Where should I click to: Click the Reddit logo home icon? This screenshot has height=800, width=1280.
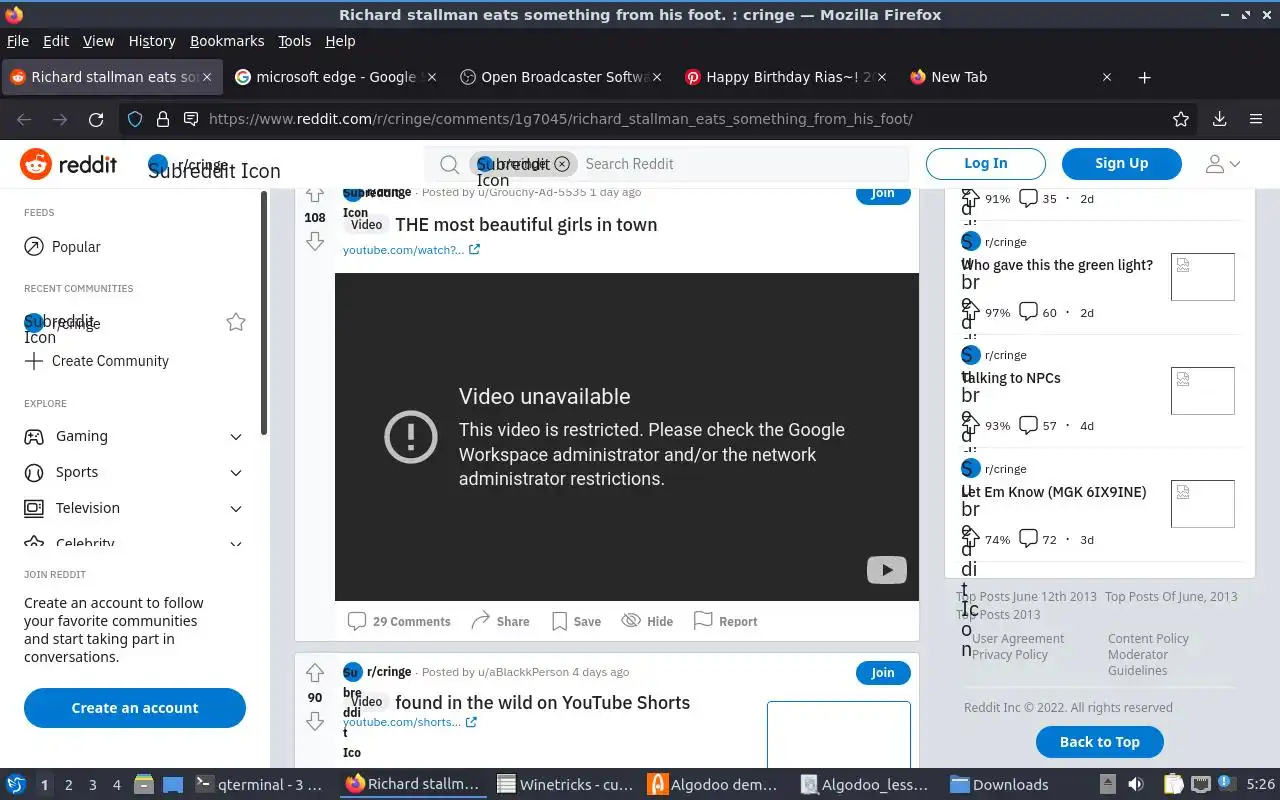[x=36, y=164]
